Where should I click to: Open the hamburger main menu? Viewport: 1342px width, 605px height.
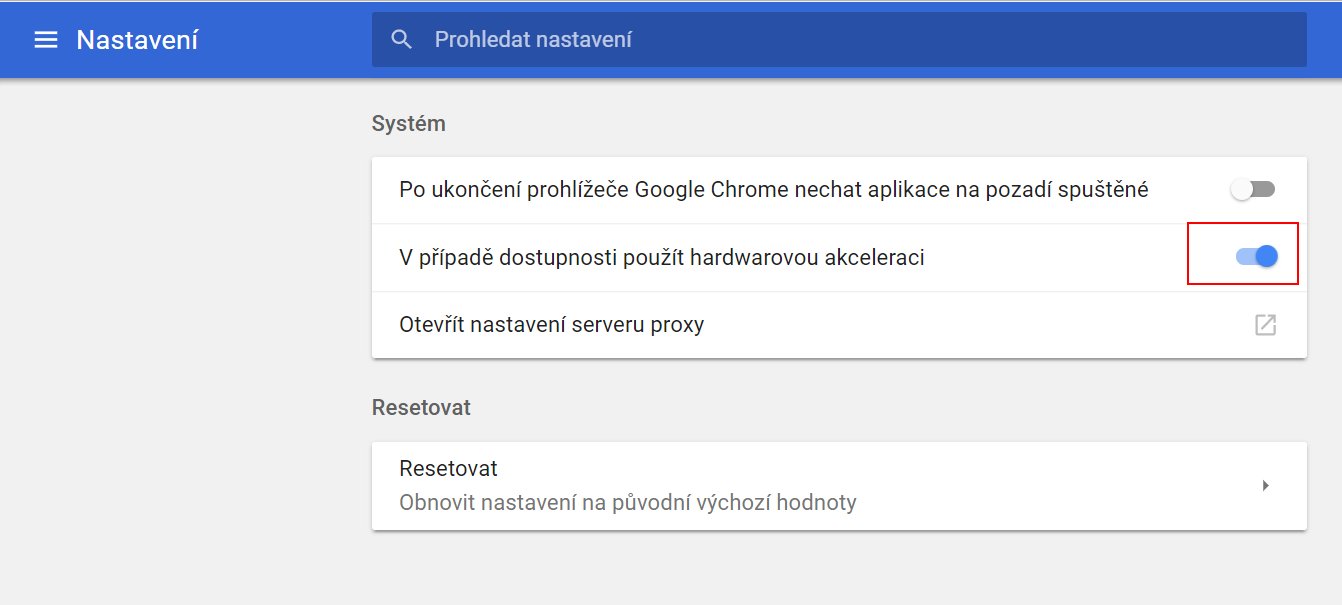coord(46,40)
